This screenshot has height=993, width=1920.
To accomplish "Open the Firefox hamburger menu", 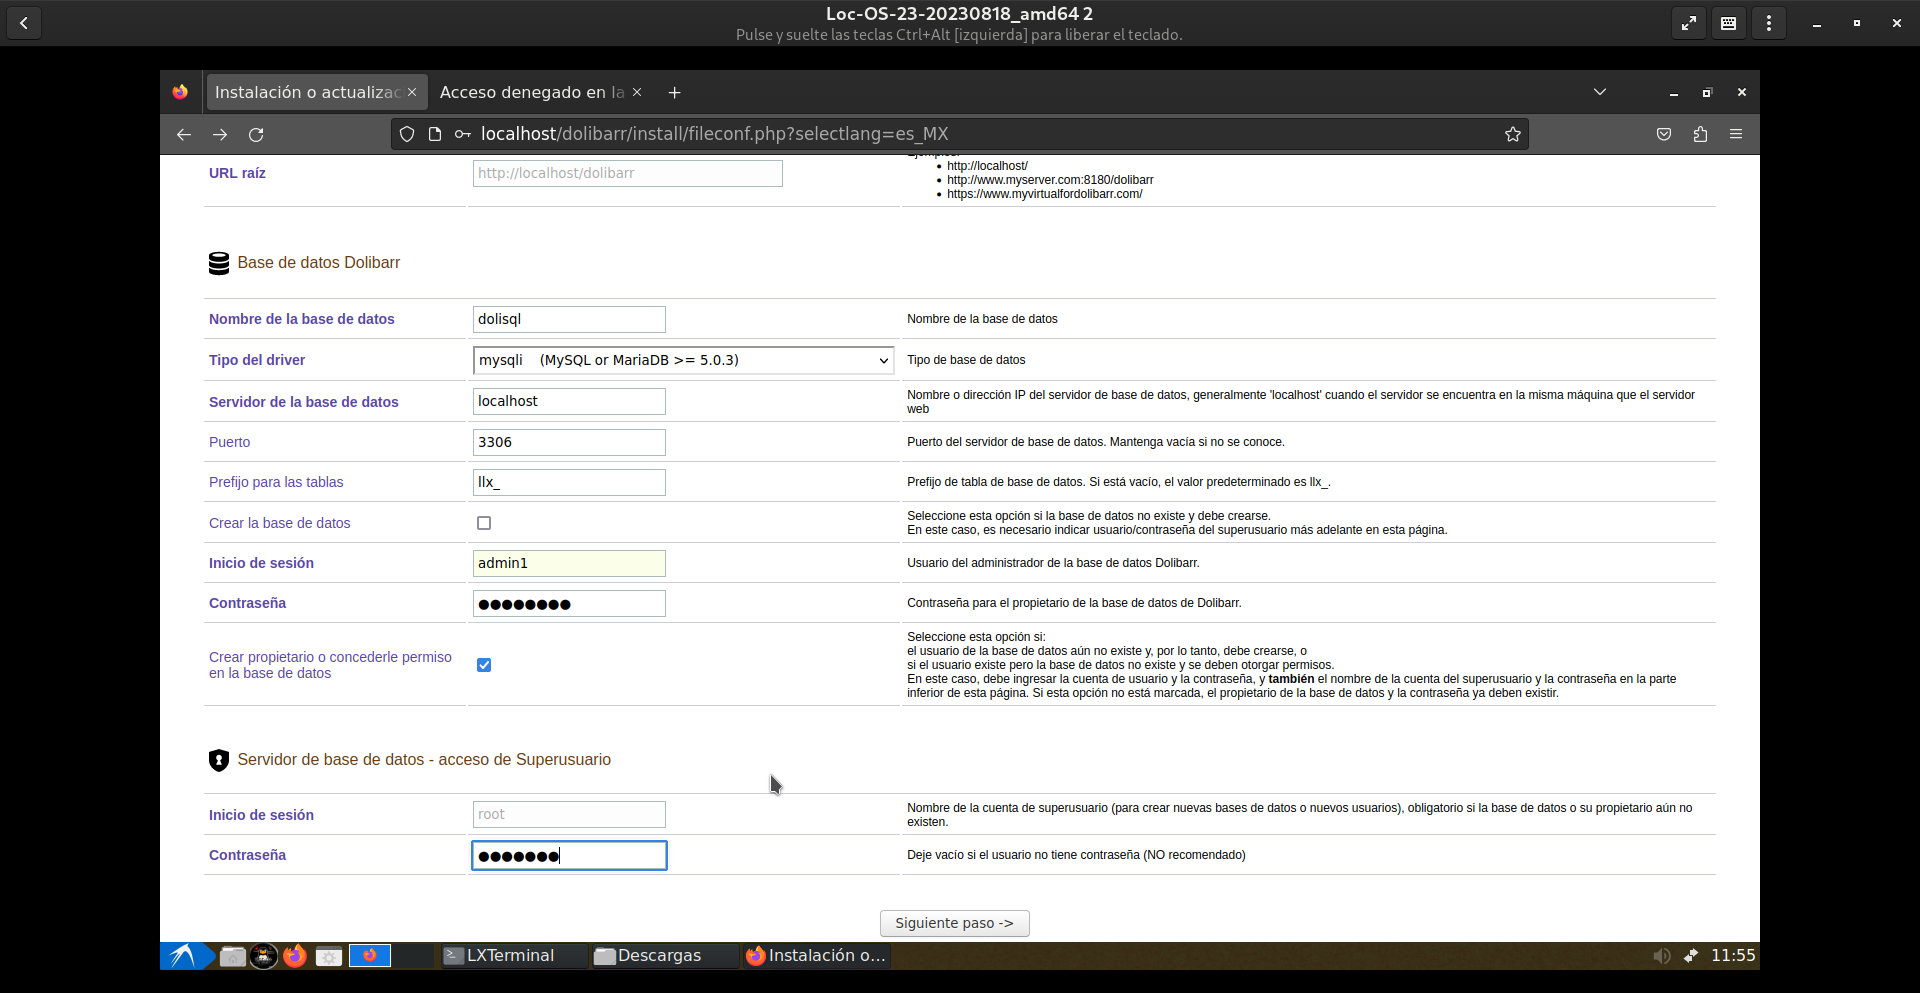I will coord(1736,134).
